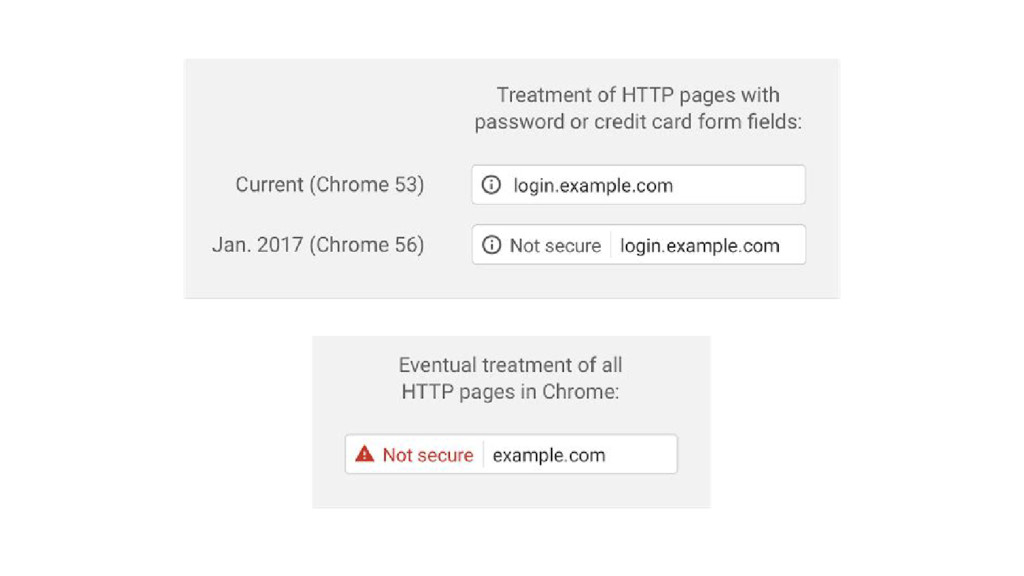Click divider between gray Not secure and URL
1024x576 pixels.
pyautogui.click(x=611, y=245)
